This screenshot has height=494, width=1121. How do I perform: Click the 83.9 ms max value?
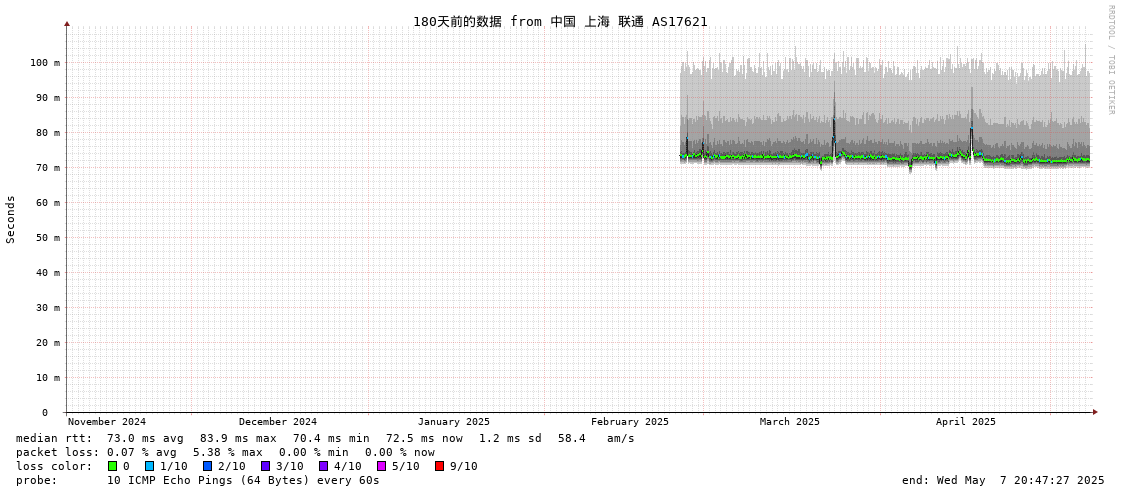click(238, 438)
